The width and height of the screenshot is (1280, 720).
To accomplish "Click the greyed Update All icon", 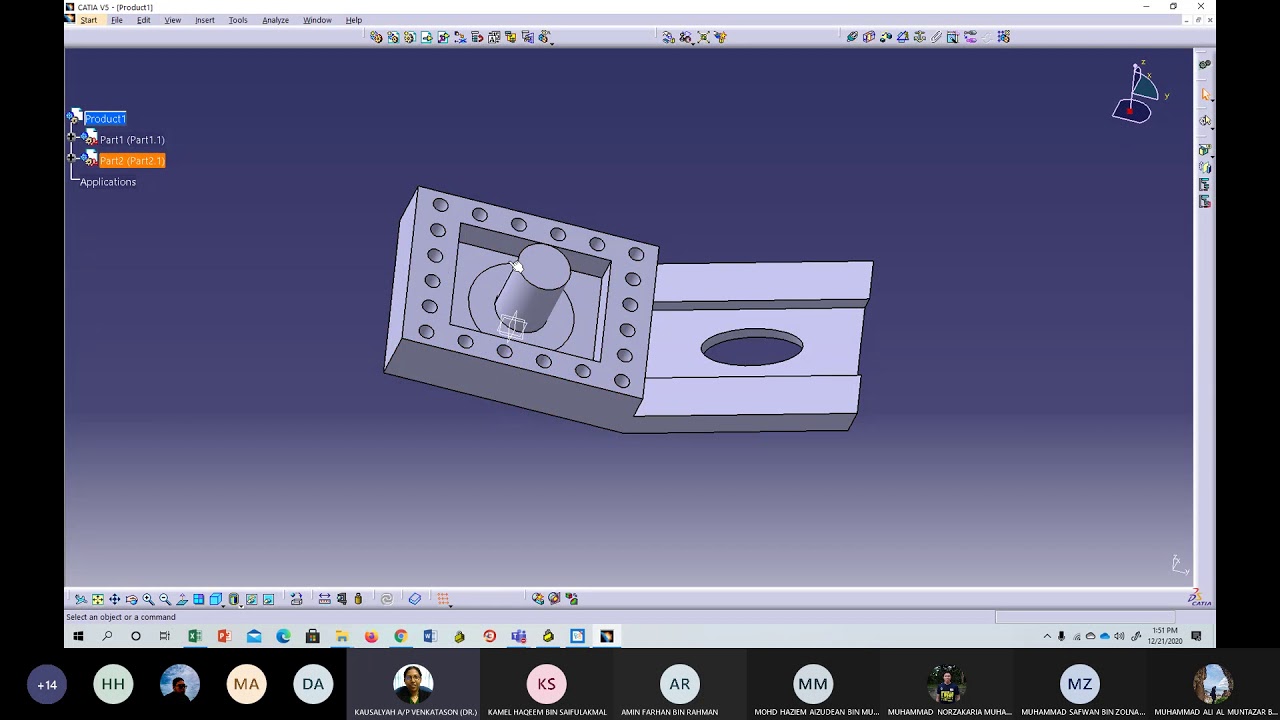I will tap(386, 599).
